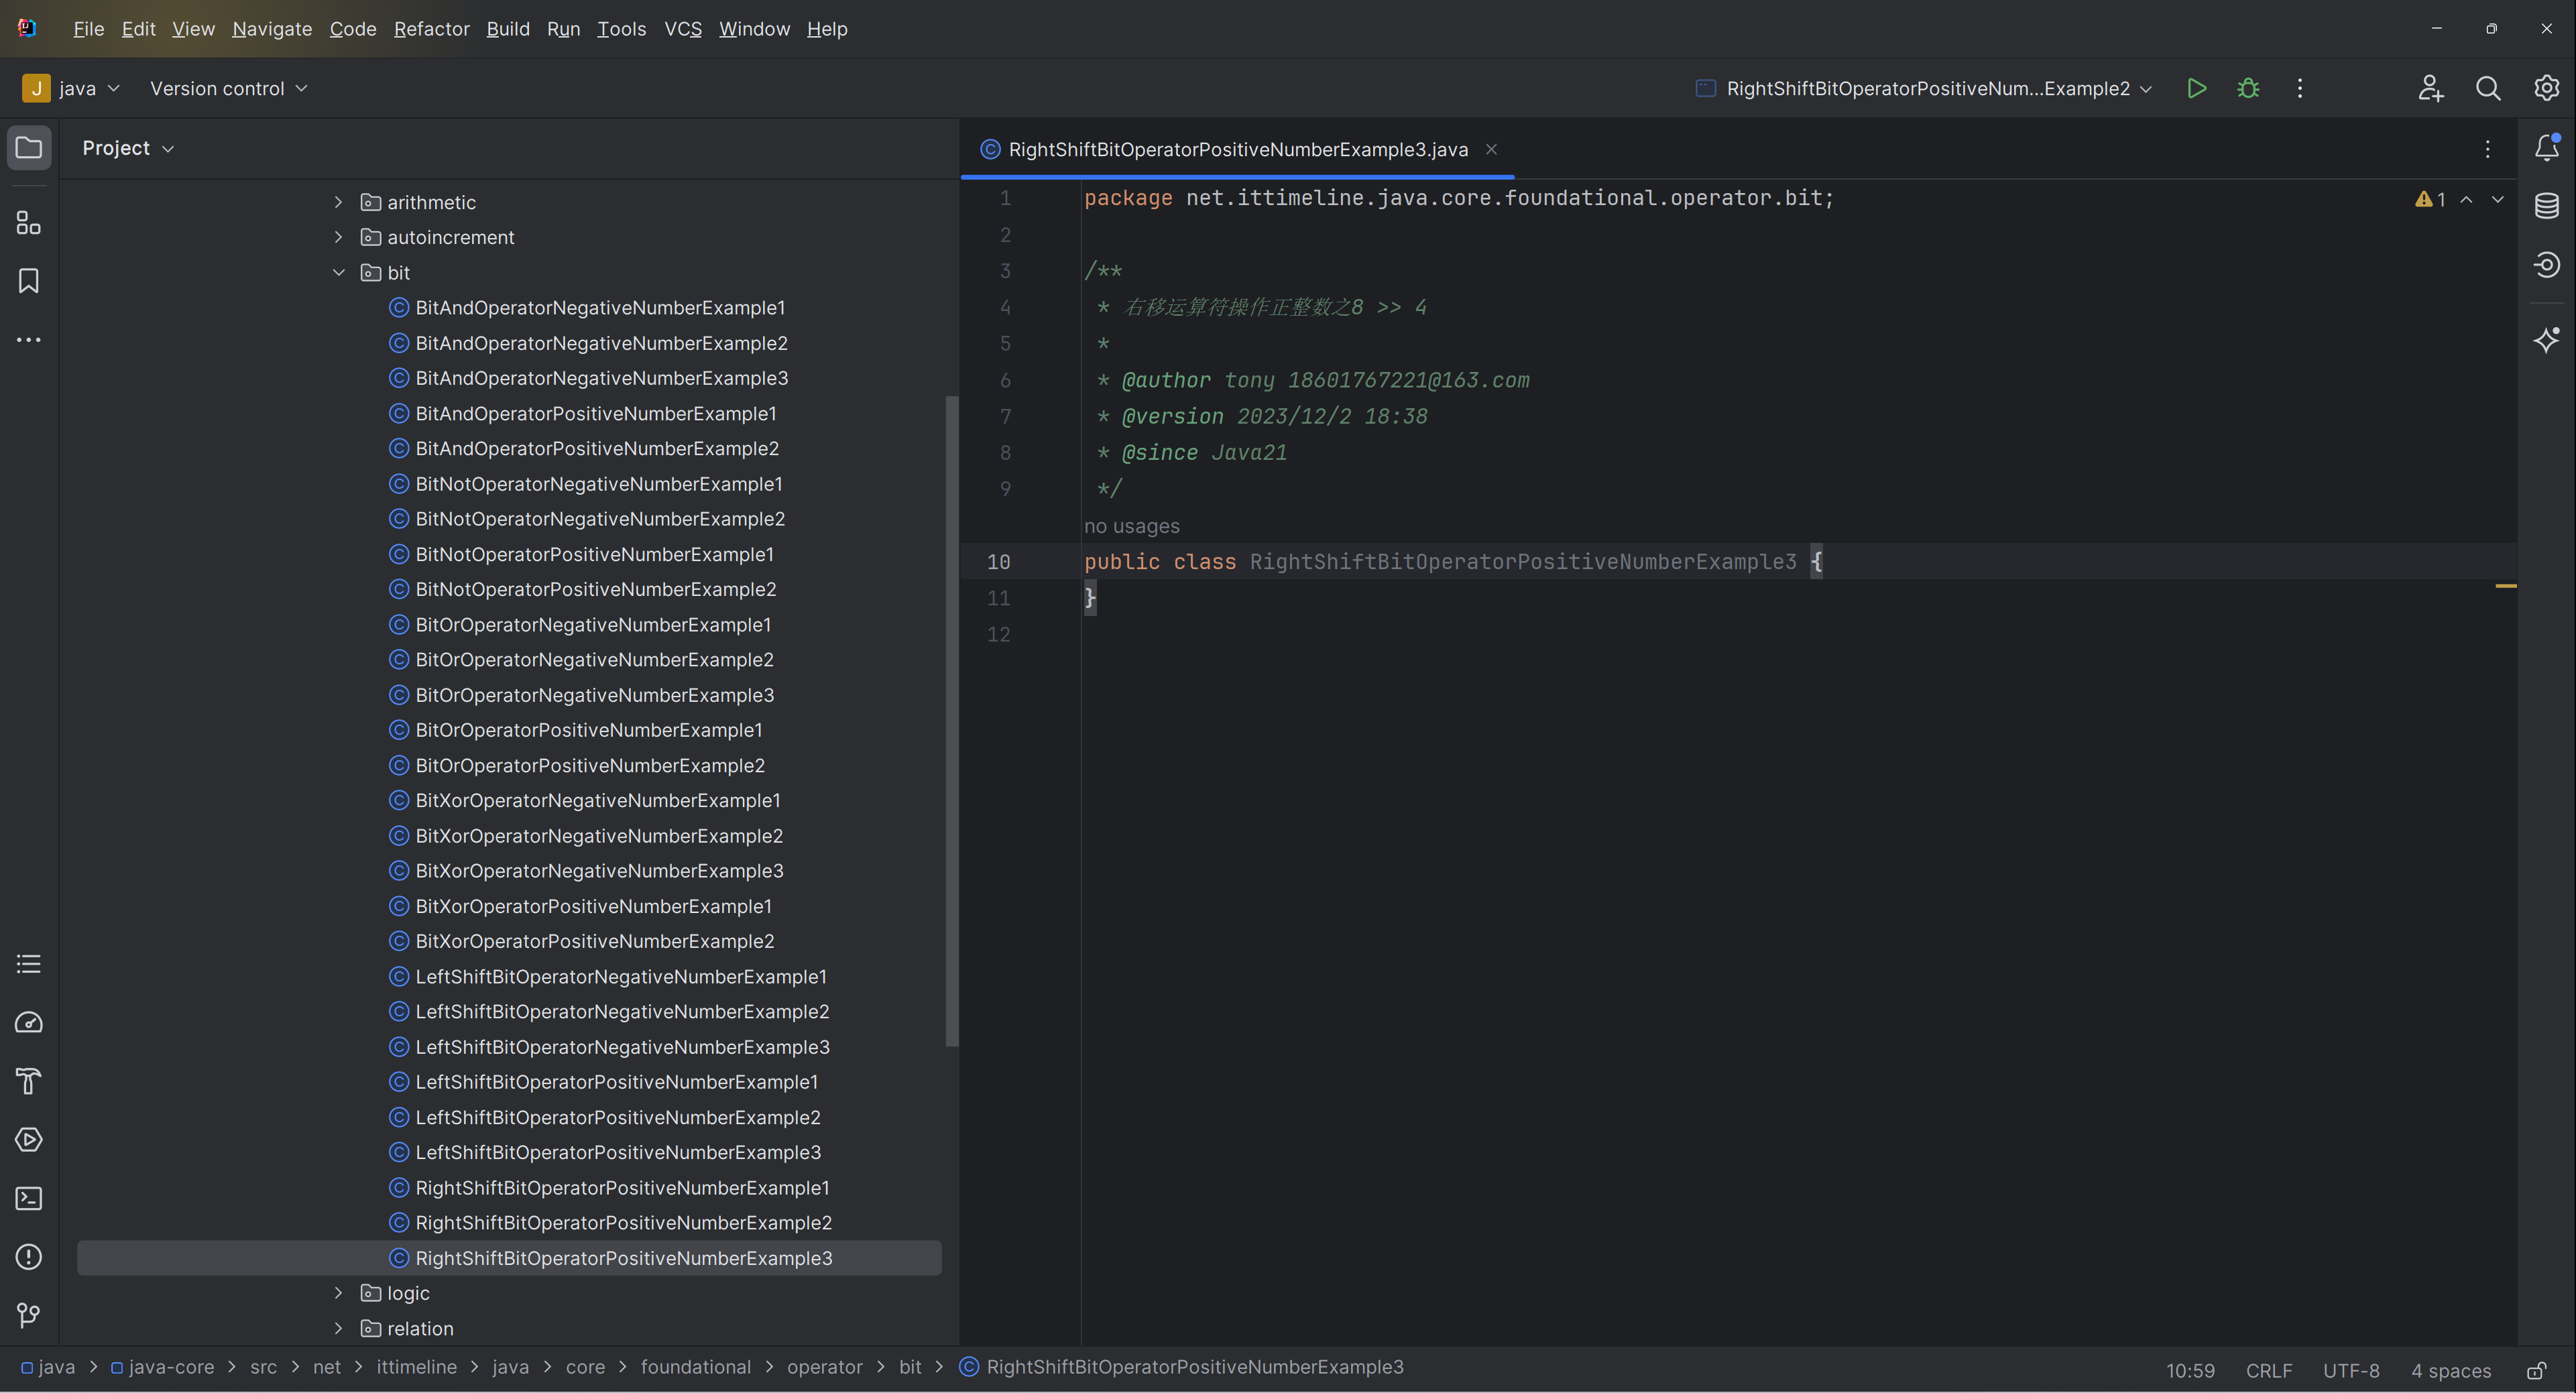Open Search Everywhere magnifier

[2488, 88]
